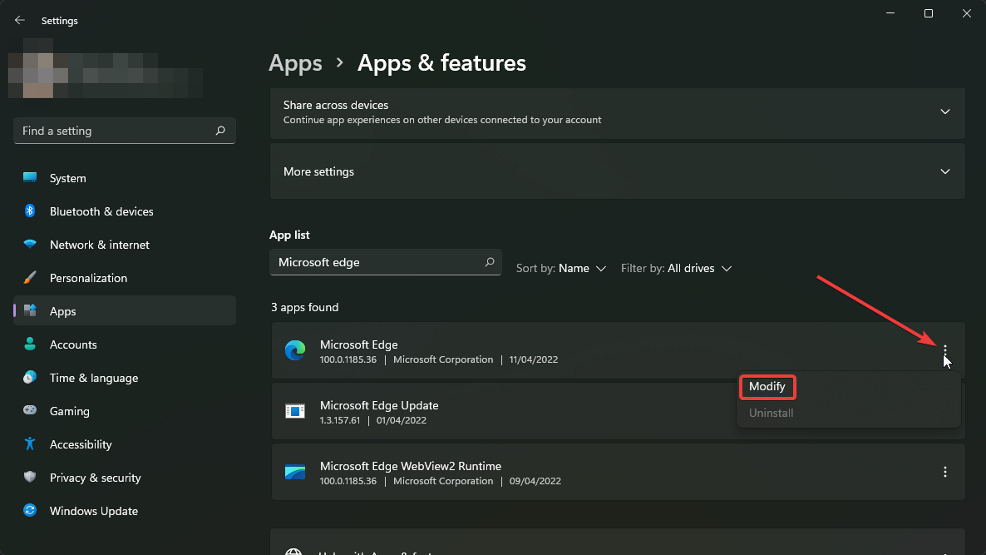Screen dimensions: 986x555
Task: Click the Edge WebView2 Runtime app icon
Action: pyautogui.click(x=294, y=472)
